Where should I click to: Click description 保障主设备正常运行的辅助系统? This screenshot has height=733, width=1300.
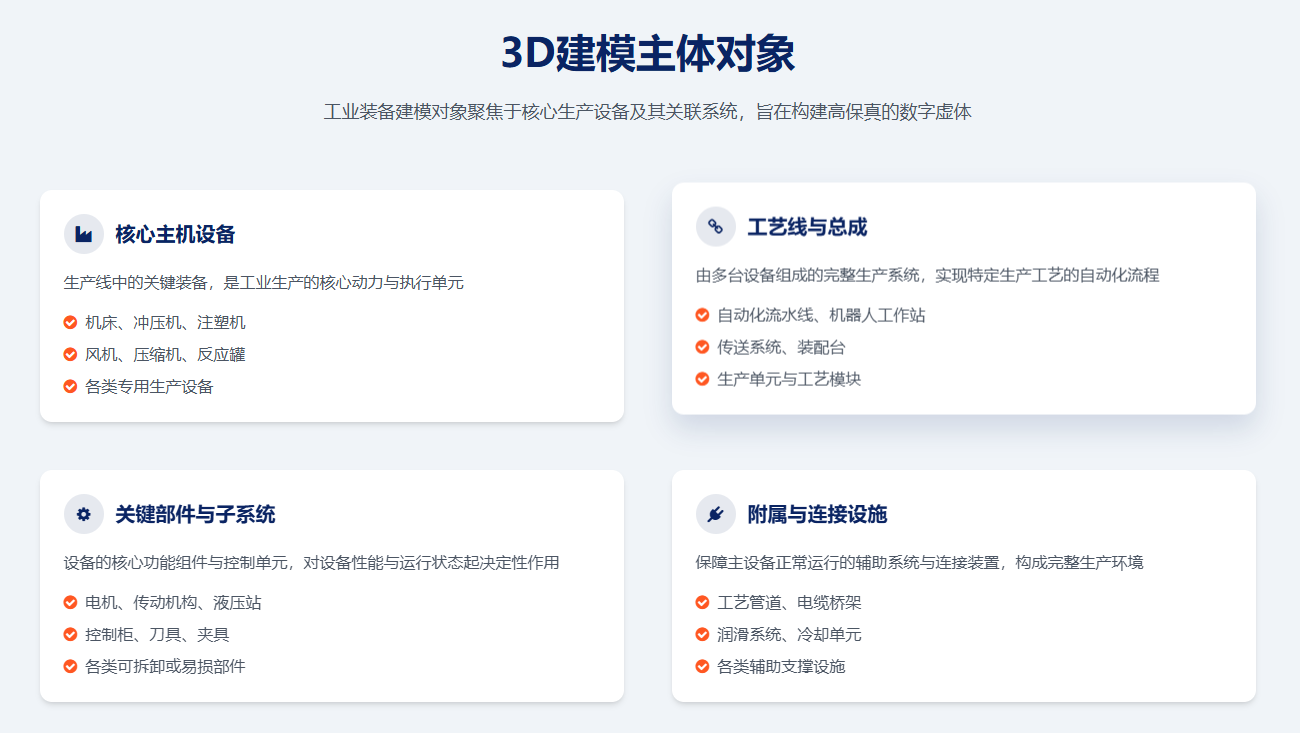tap(920, 563)
